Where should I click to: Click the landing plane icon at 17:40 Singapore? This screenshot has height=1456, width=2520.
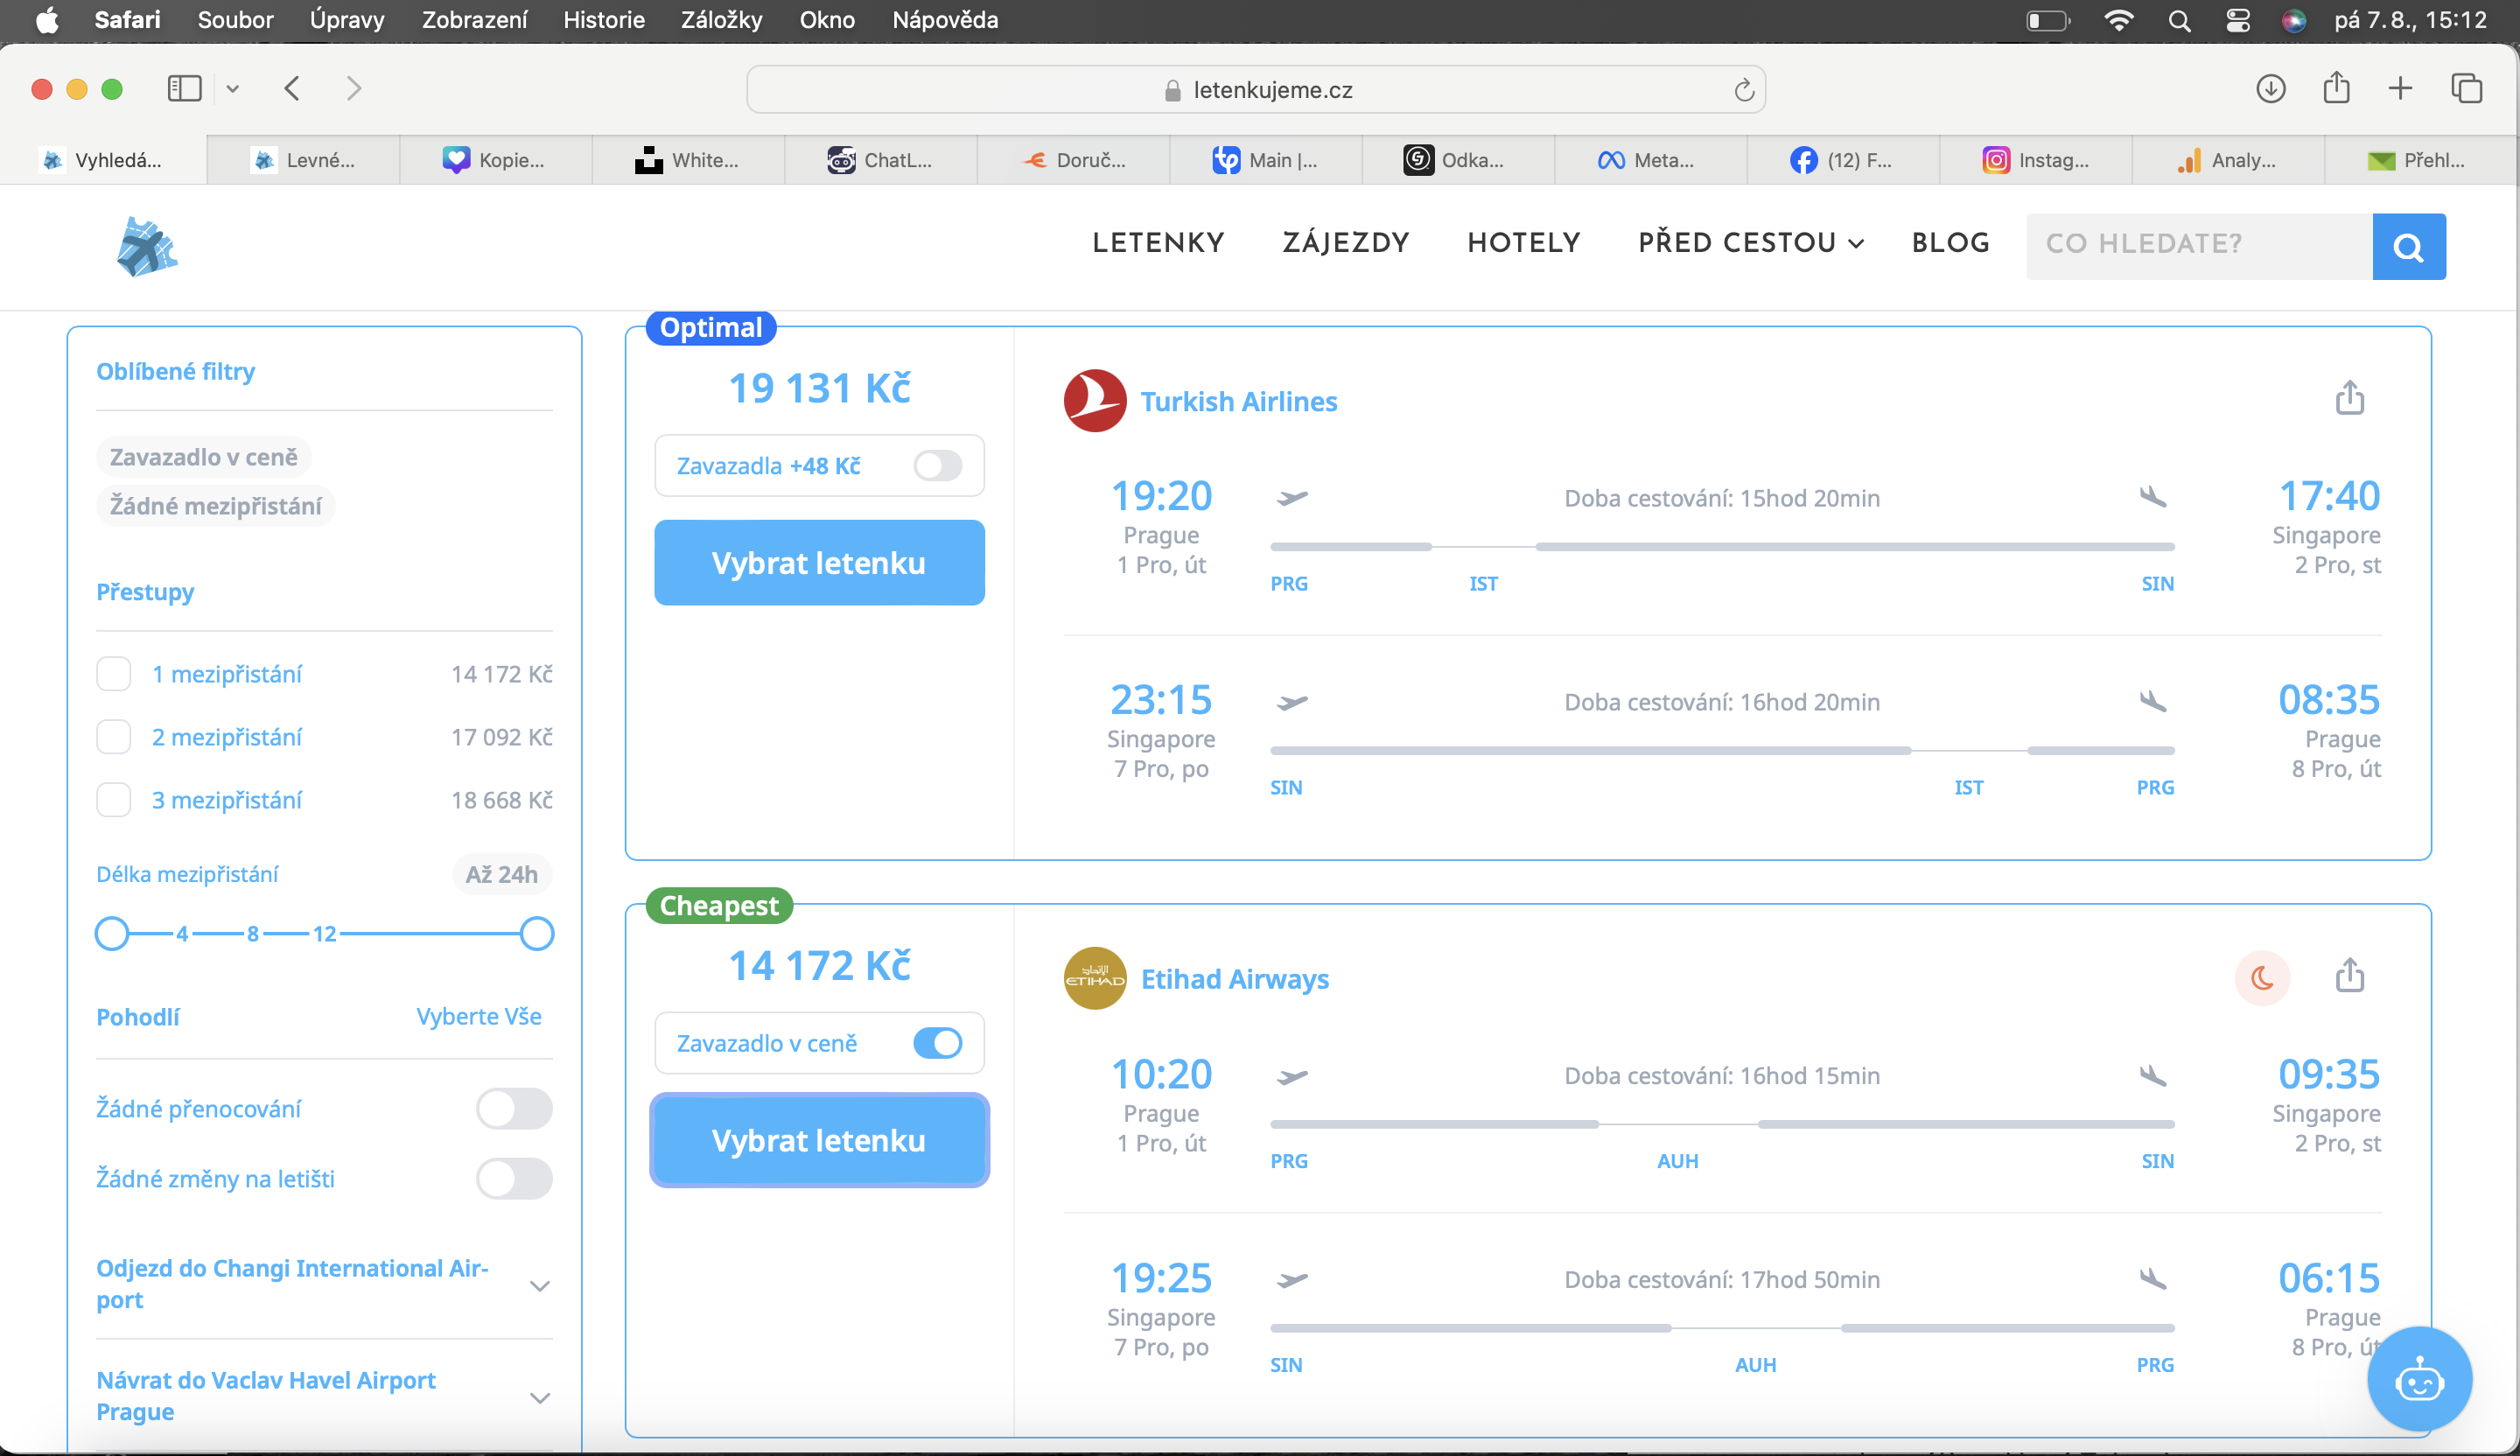point(2152,497)
